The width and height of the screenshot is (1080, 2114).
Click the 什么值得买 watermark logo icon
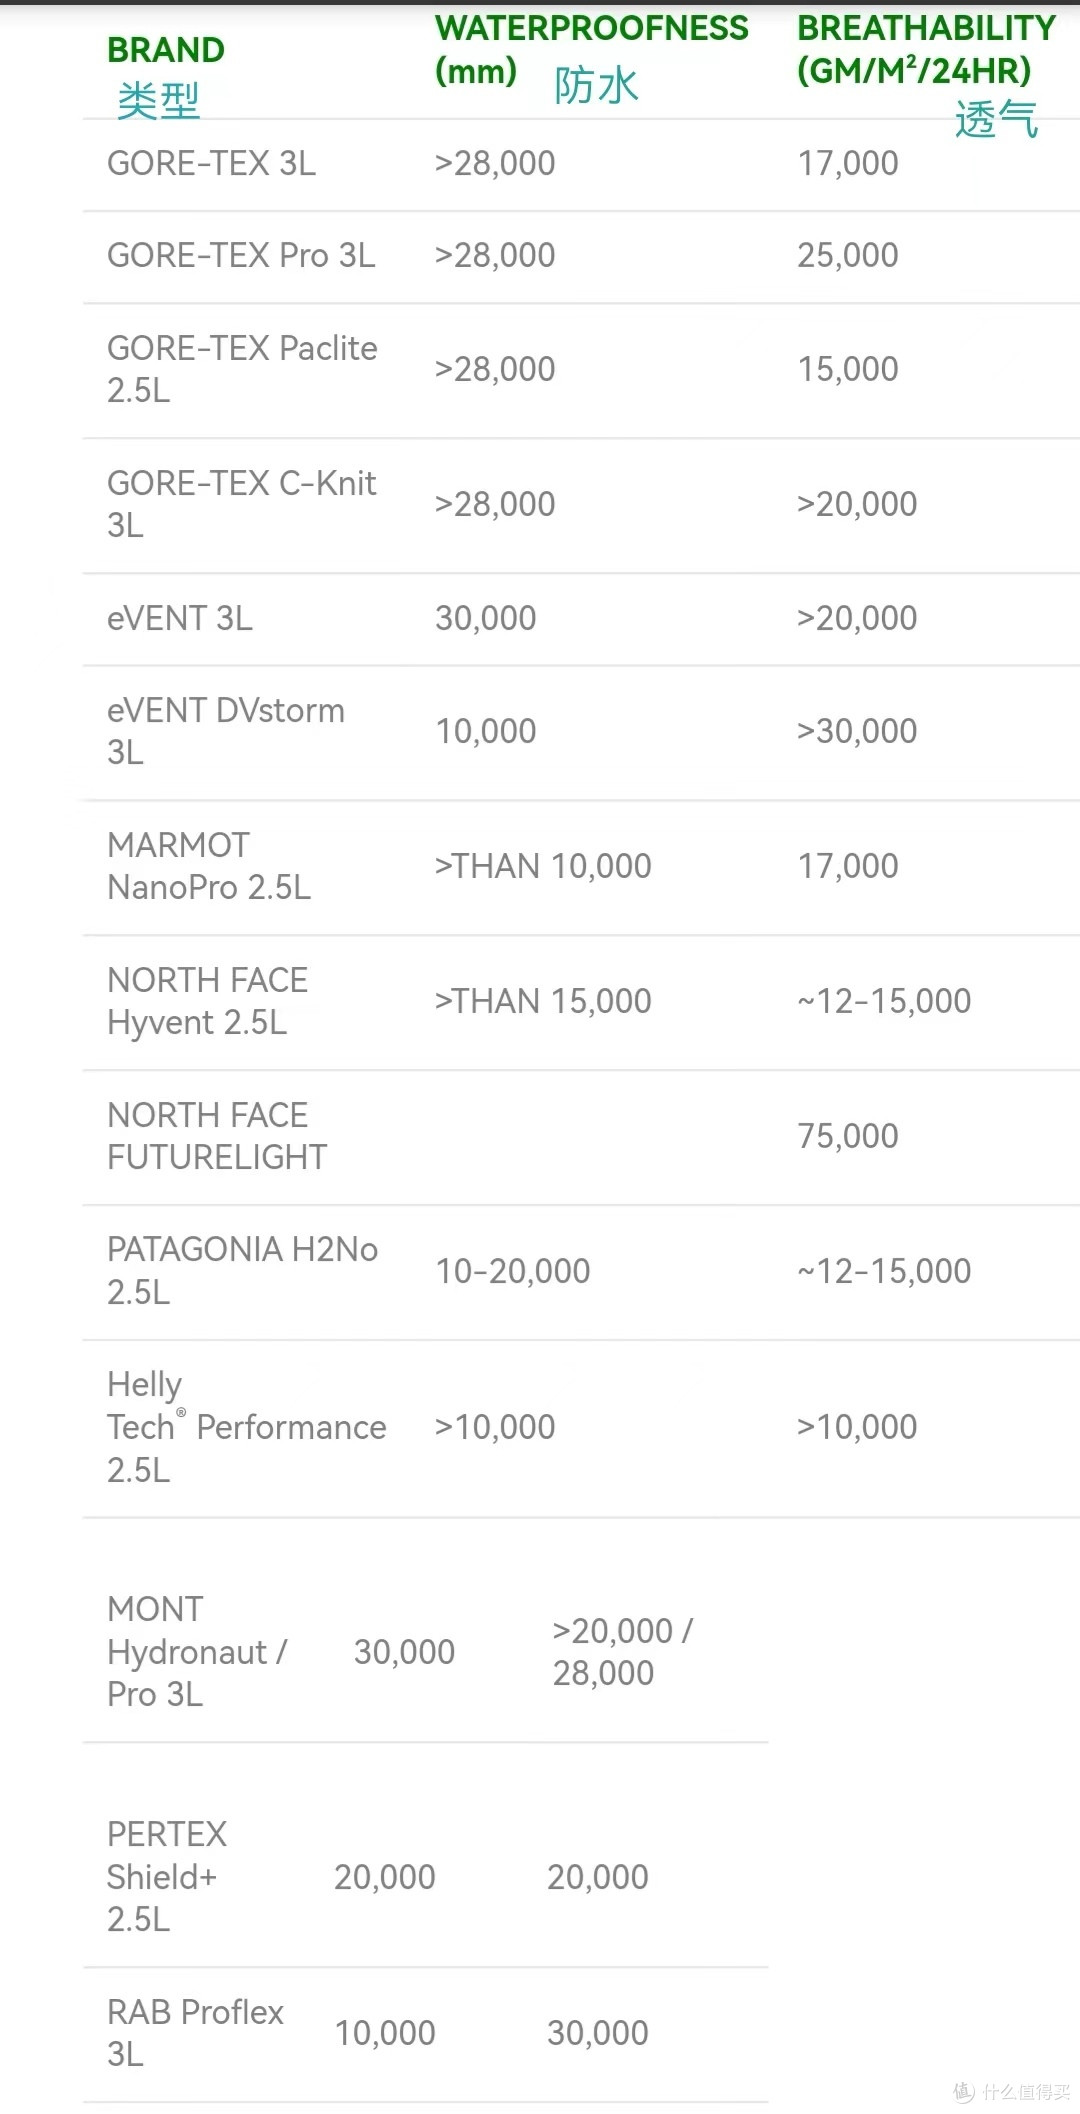(963, 2090)
